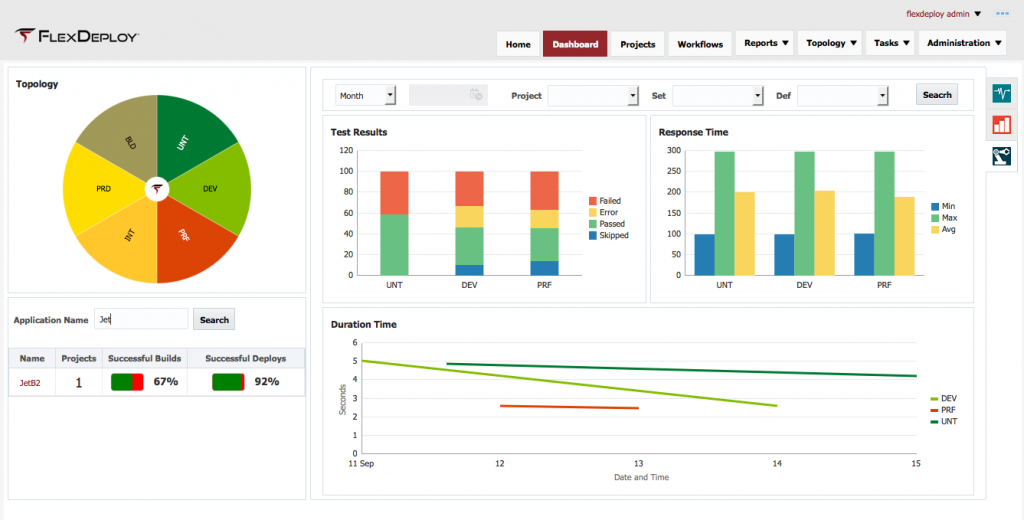The width and height of the screenshot is (1024, 520).
Task: Click the Successful Deploys 92% progress bar
Action: [228, 382]
